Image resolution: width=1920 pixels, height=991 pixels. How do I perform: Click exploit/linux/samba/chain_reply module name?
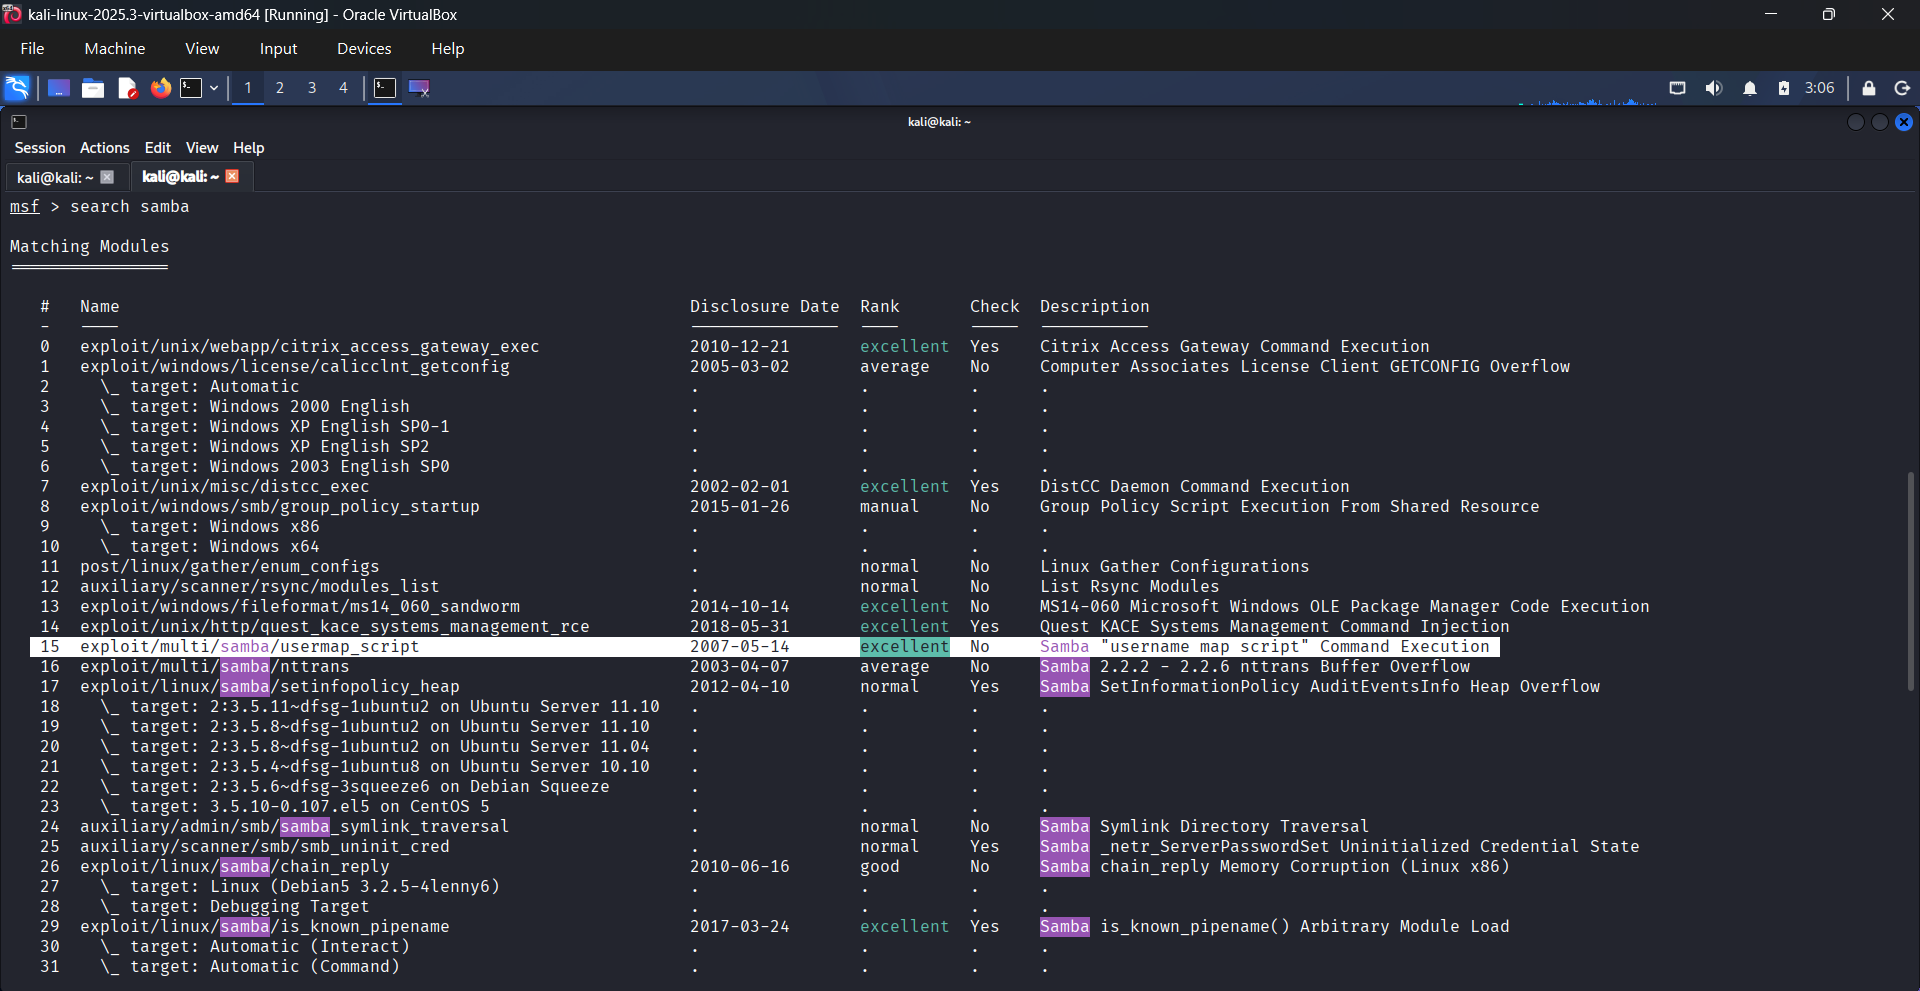pos(235,867)
